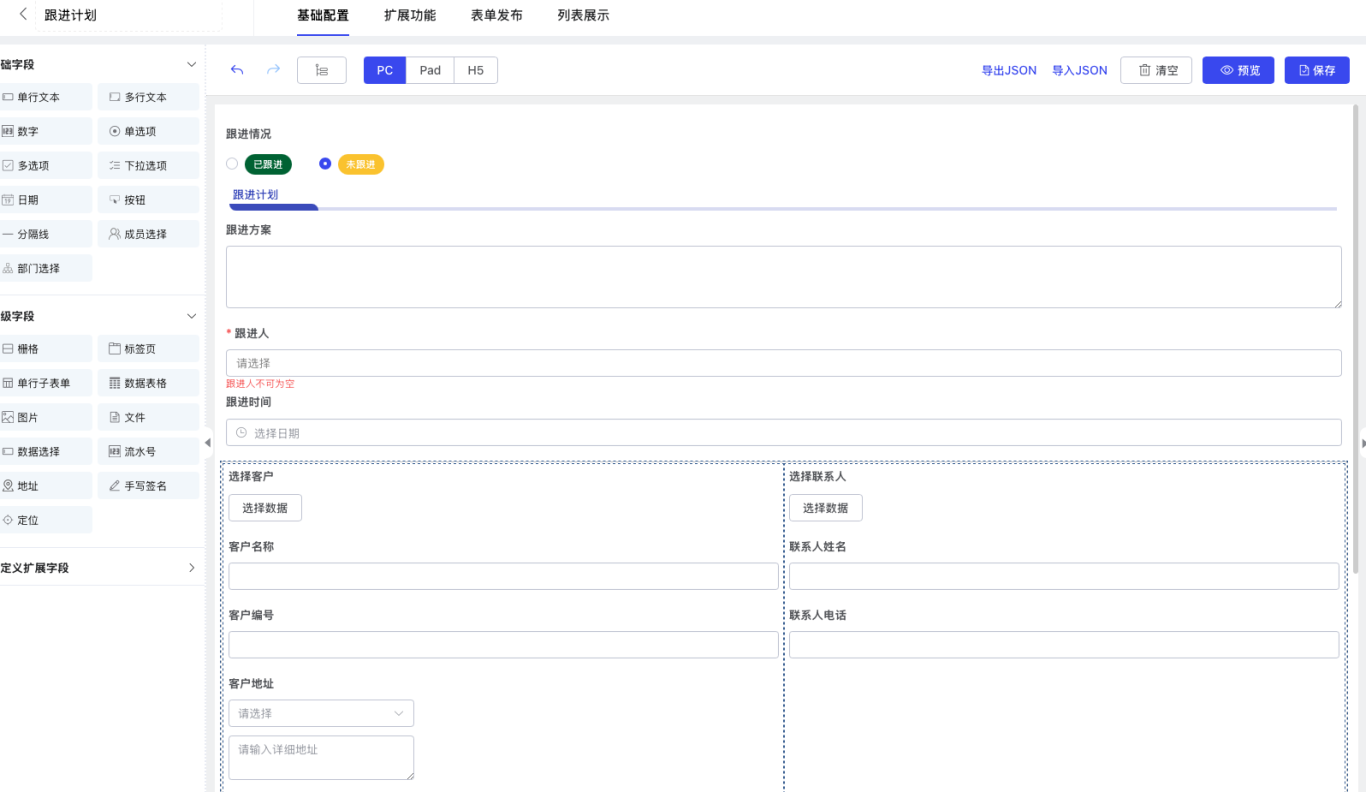Image resolution: width=1366 pixels, height=792 pixels.
Task: Click the back arrow next to 跟进计划
Action: [x=23, y=15]
